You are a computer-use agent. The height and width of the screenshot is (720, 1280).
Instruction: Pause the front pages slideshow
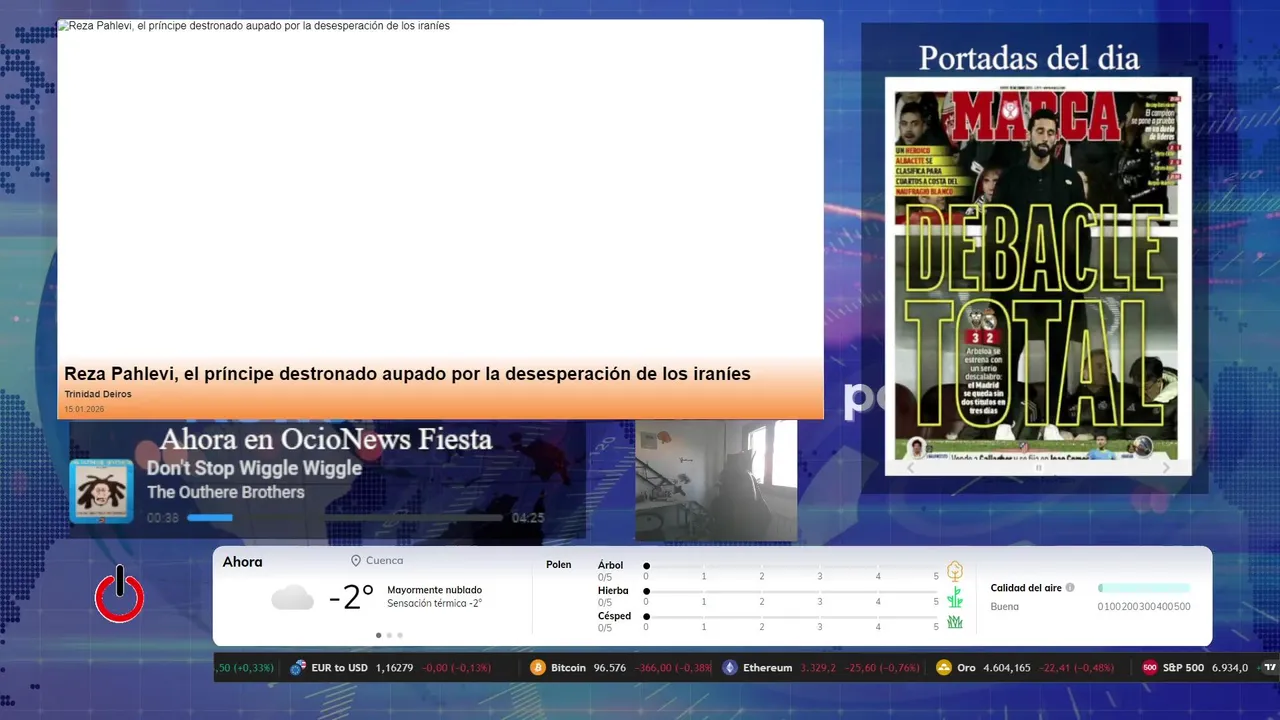[x=1038, y=467]
